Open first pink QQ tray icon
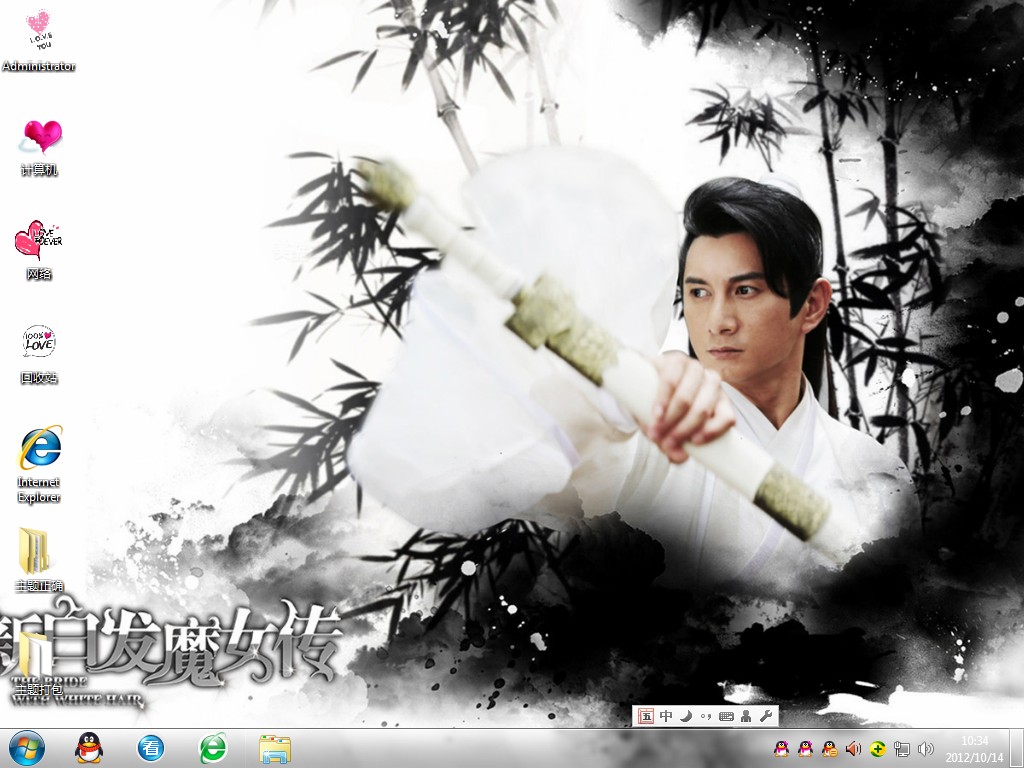 tap(781, 748)
